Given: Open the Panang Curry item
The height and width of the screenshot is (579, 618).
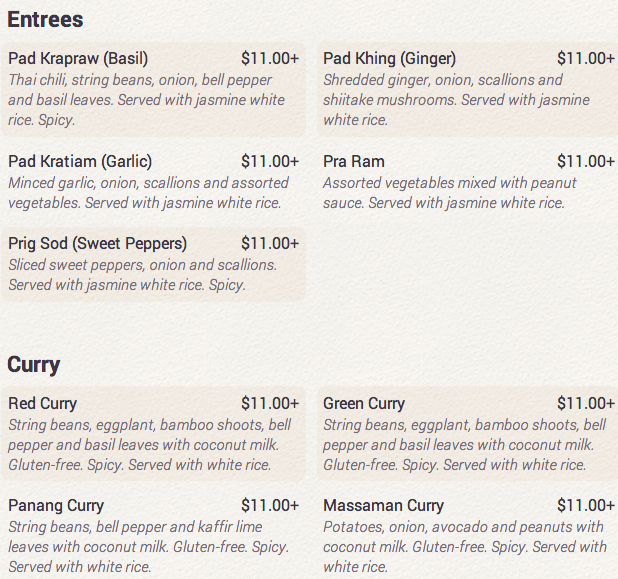Looking at the screenshot, I should pyautogui.click(x=153, y=535).
